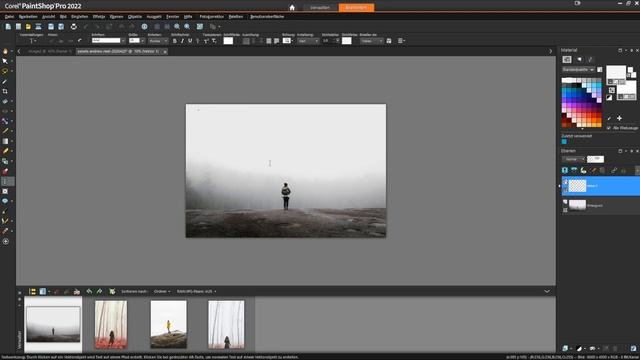Click the Home icon at top
The height and width of the screenshot is (360, 640).
[292, 7]
